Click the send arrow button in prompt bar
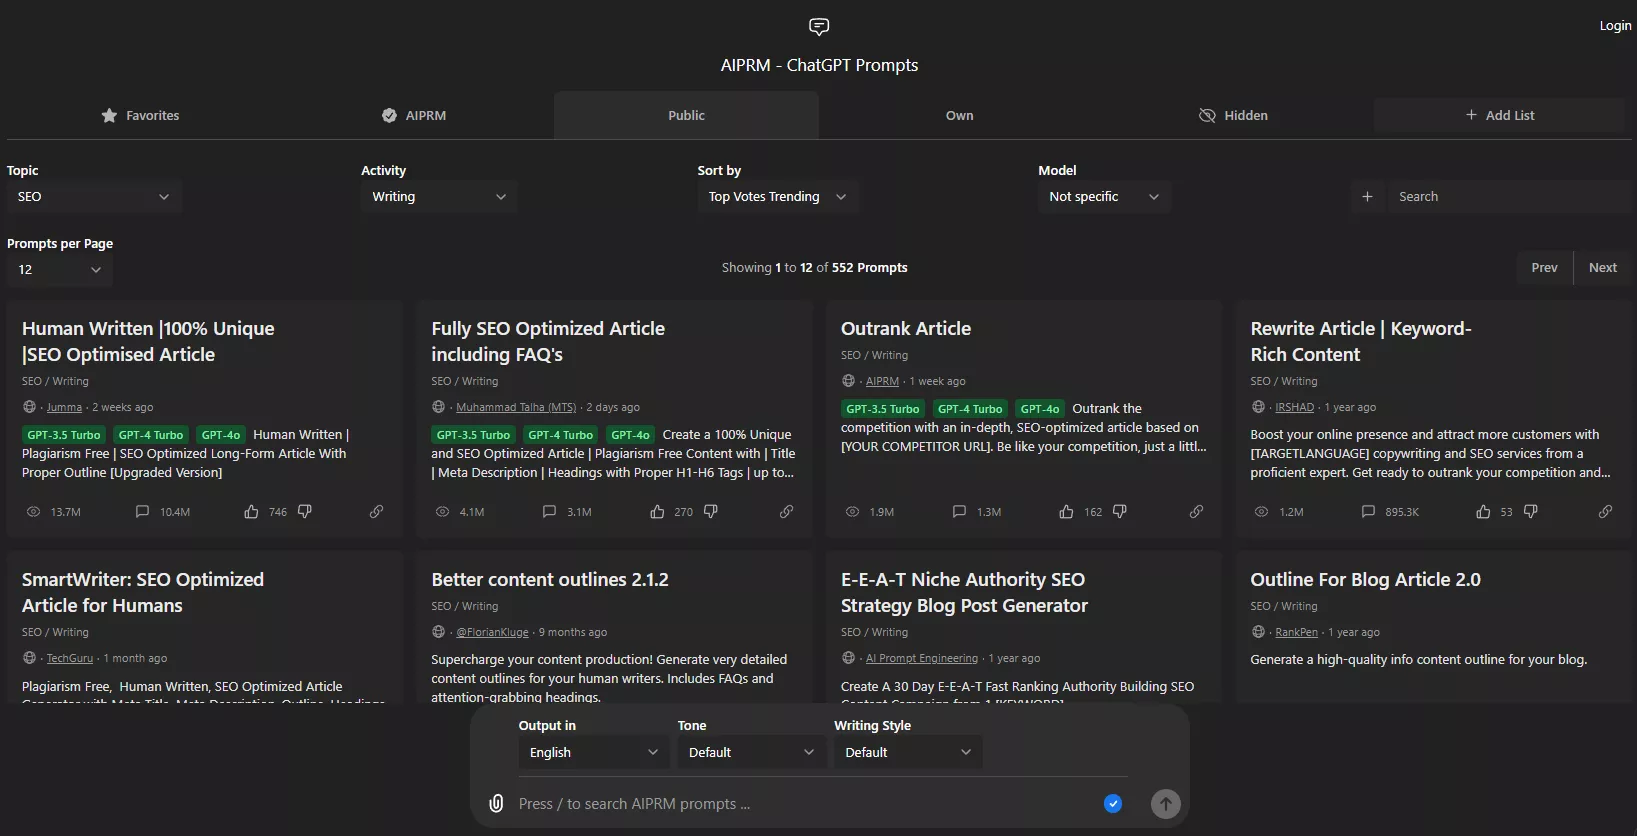1637x836 pixels. tap(1166, 804)
